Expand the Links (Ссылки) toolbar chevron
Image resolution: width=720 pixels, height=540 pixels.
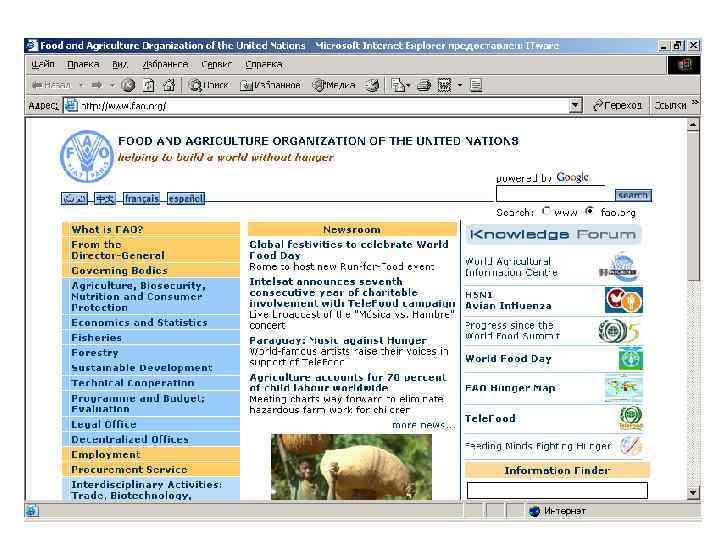click(695, 103)
